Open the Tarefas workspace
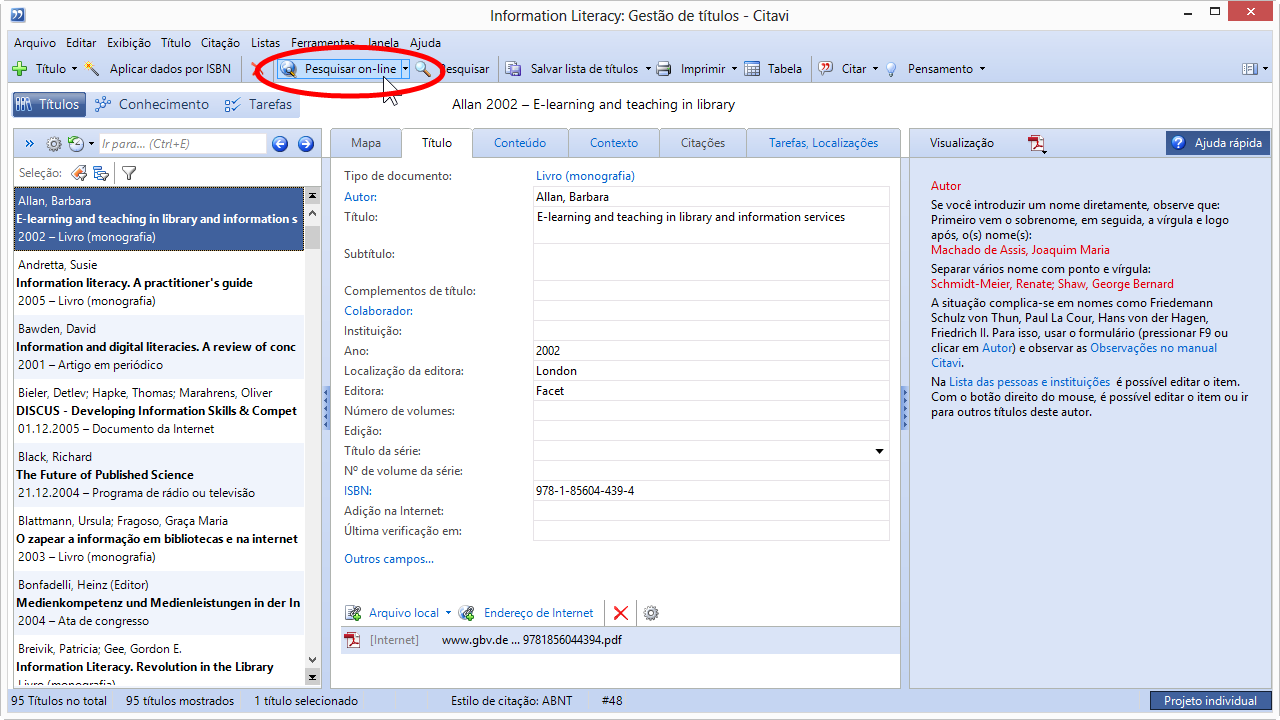Image resolution: width=1280 pixels, height=720 pixels. (258, 104)
